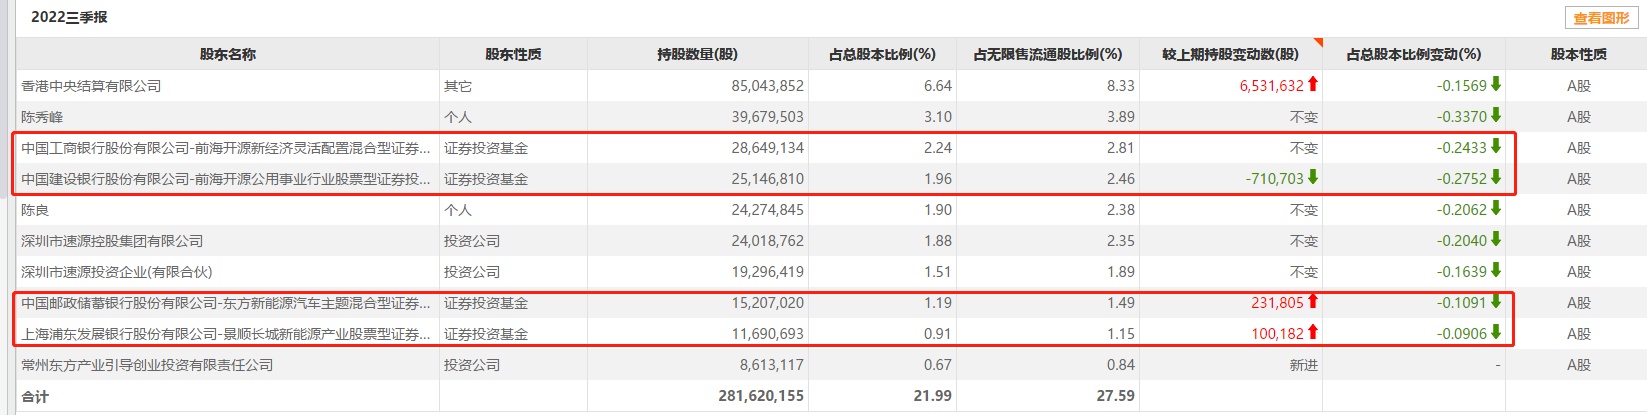Click green down arrow beside -0.2433
This screenshot has width=1647, height=415.
[1496, 147]
